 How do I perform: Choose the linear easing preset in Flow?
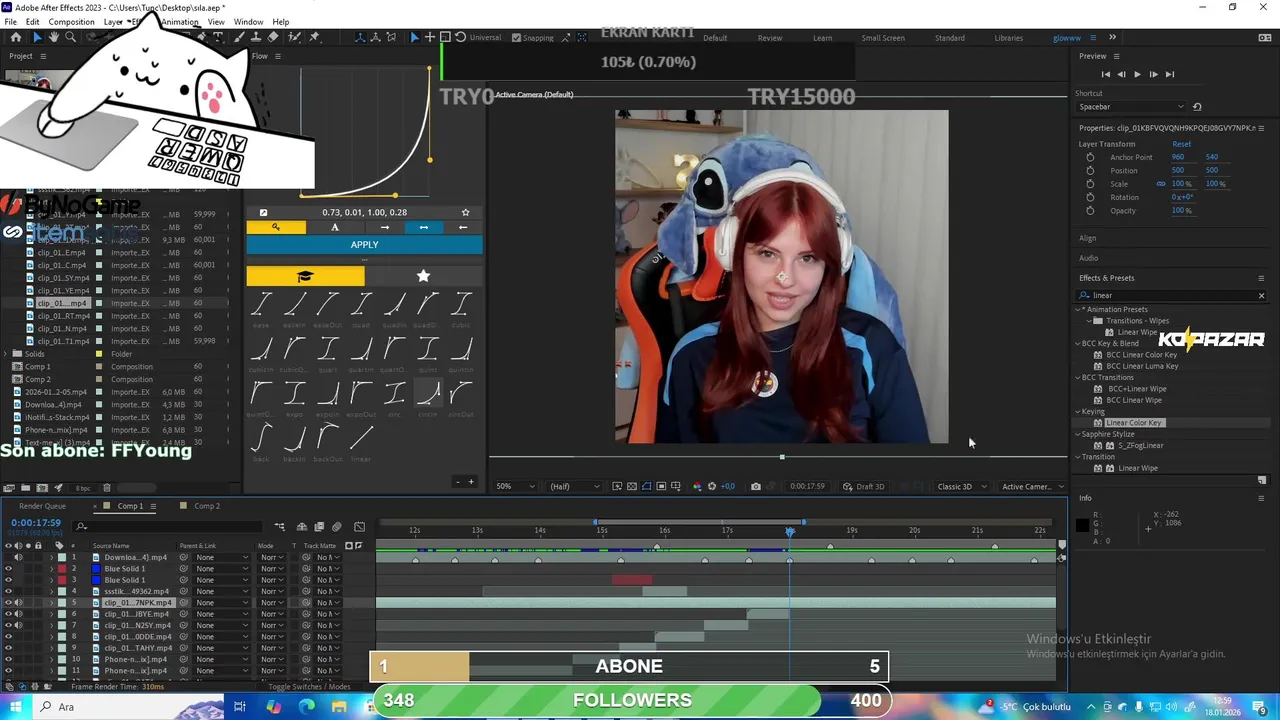pyautogui.click(x=361, y=440)
